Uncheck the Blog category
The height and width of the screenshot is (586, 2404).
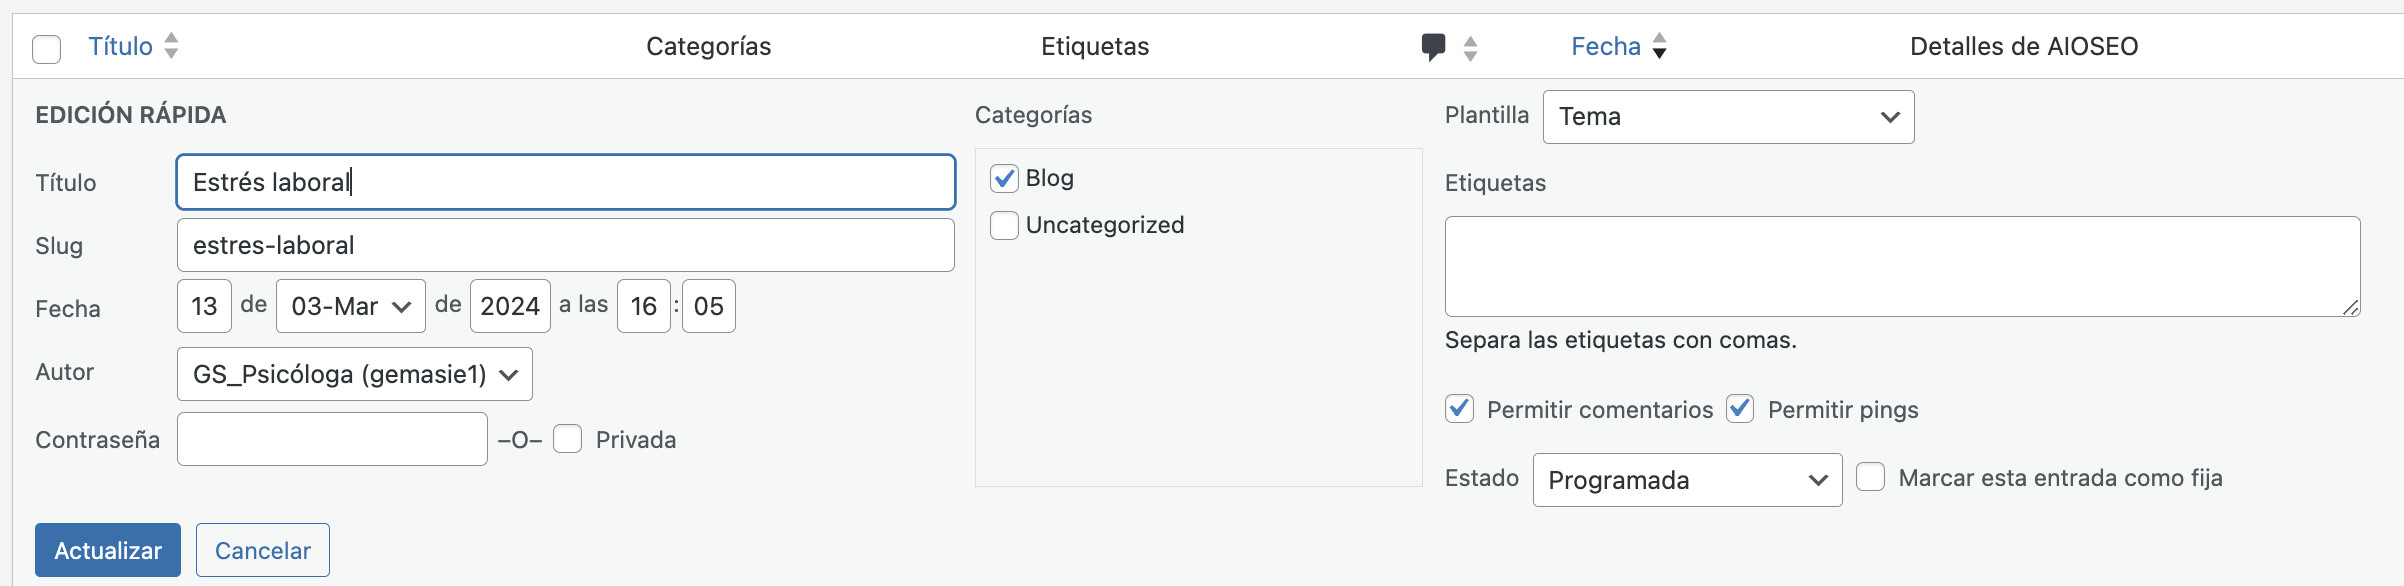(x=1004, y=179)
